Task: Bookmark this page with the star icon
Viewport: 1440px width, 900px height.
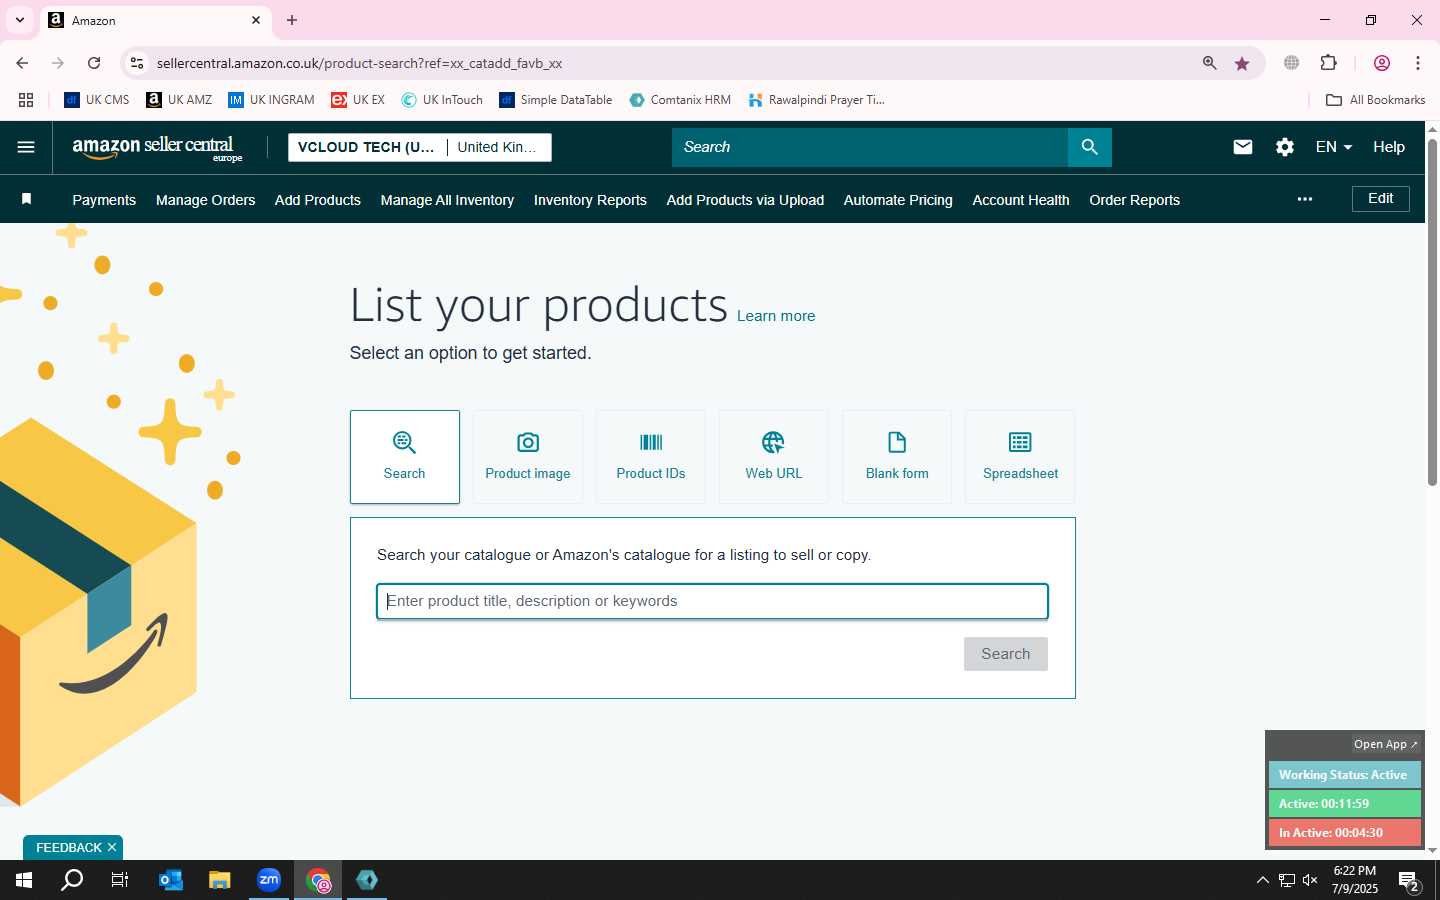Action: click(1242, 63)
